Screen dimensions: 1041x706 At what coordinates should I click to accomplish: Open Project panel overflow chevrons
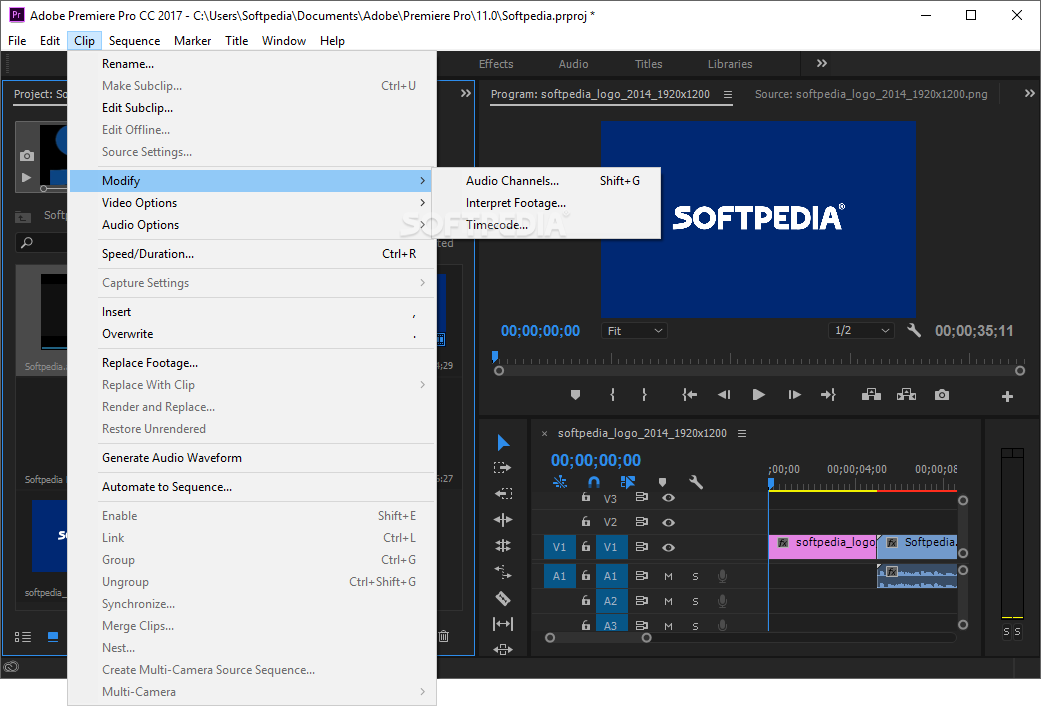pyautogui.click(x=466, y=94)
